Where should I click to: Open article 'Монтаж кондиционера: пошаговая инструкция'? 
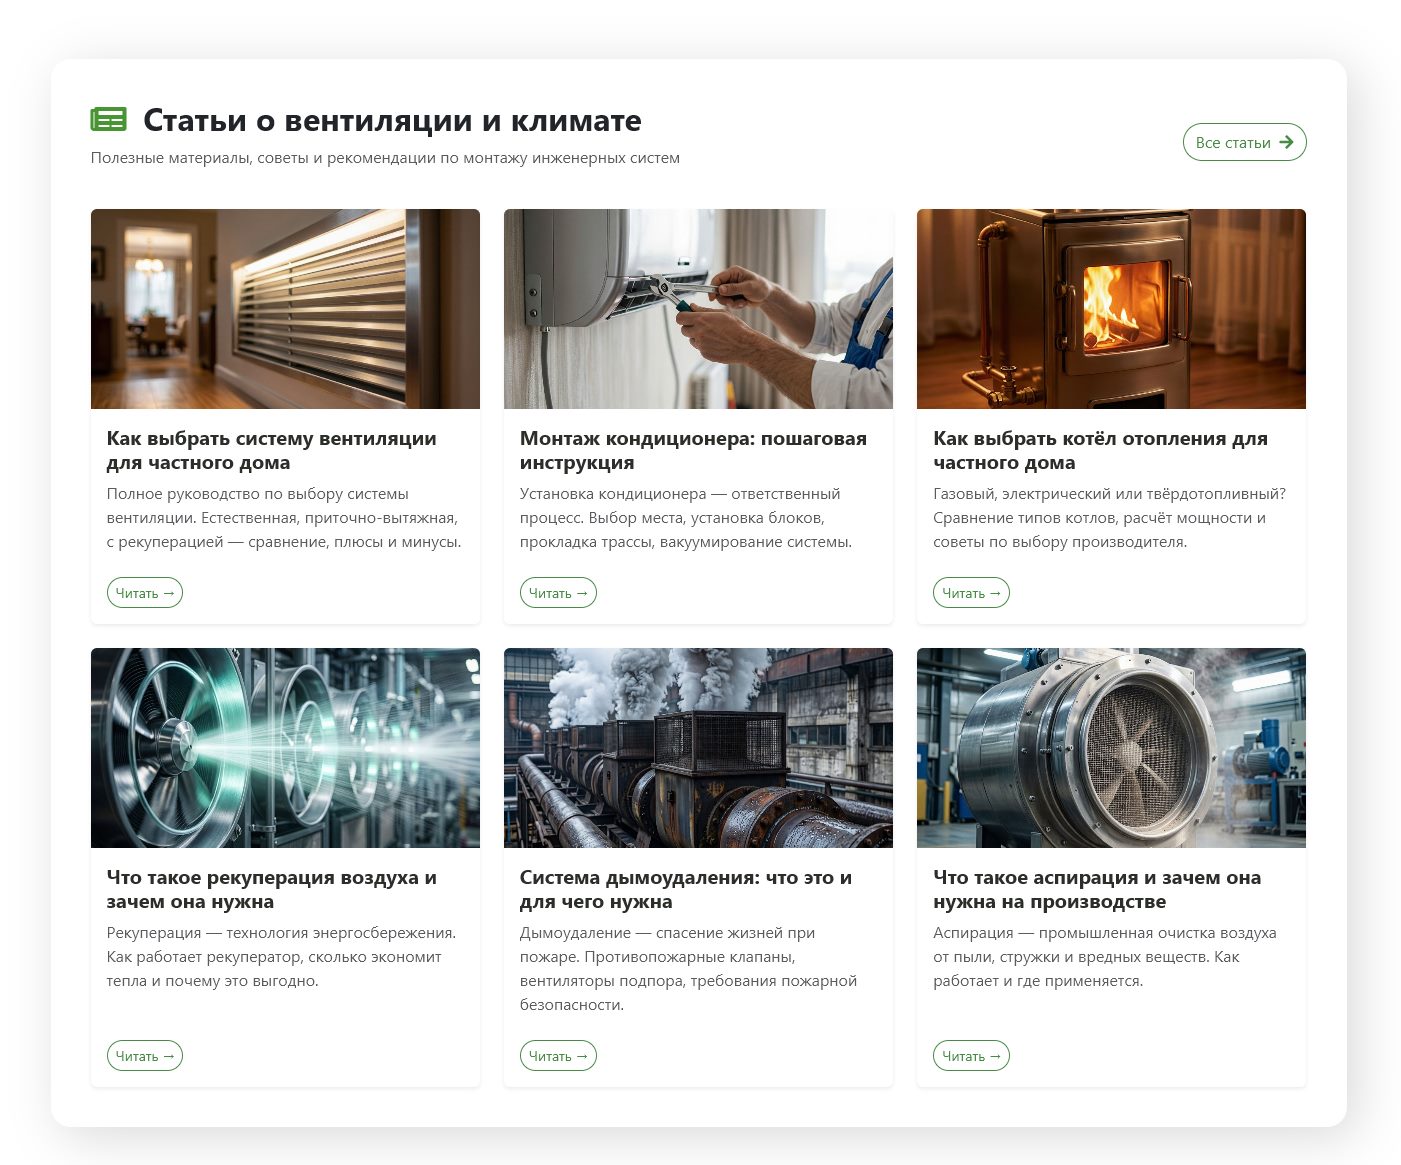[x=693, y=450]
